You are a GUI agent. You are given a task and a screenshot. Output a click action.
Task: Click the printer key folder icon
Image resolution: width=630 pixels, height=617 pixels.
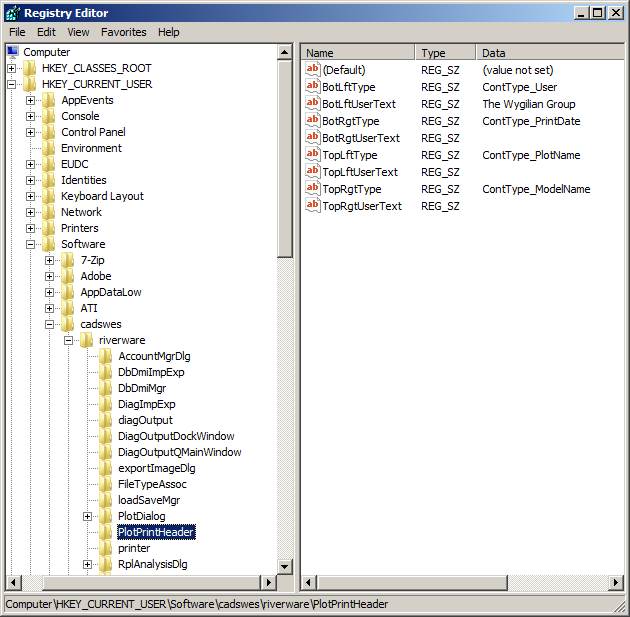tap(105, 548)
